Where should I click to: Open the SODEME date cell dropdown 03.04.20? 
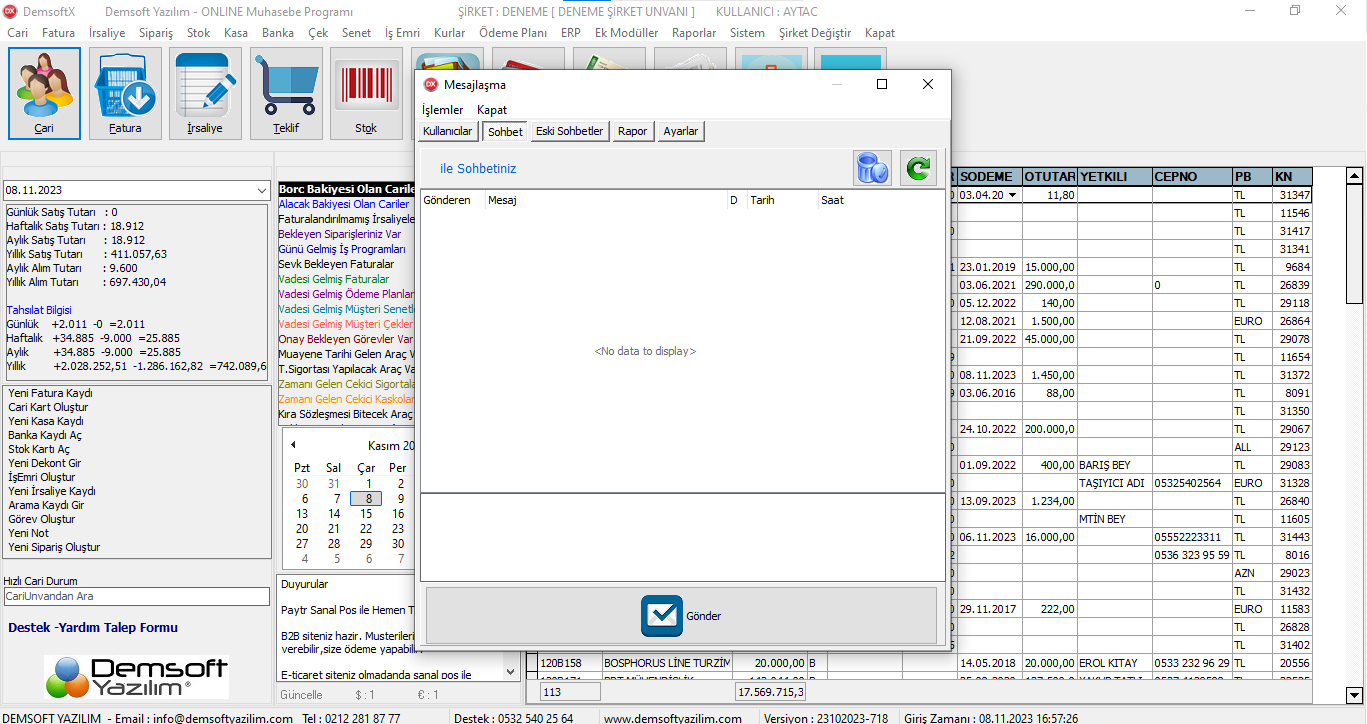point(1012,195)
